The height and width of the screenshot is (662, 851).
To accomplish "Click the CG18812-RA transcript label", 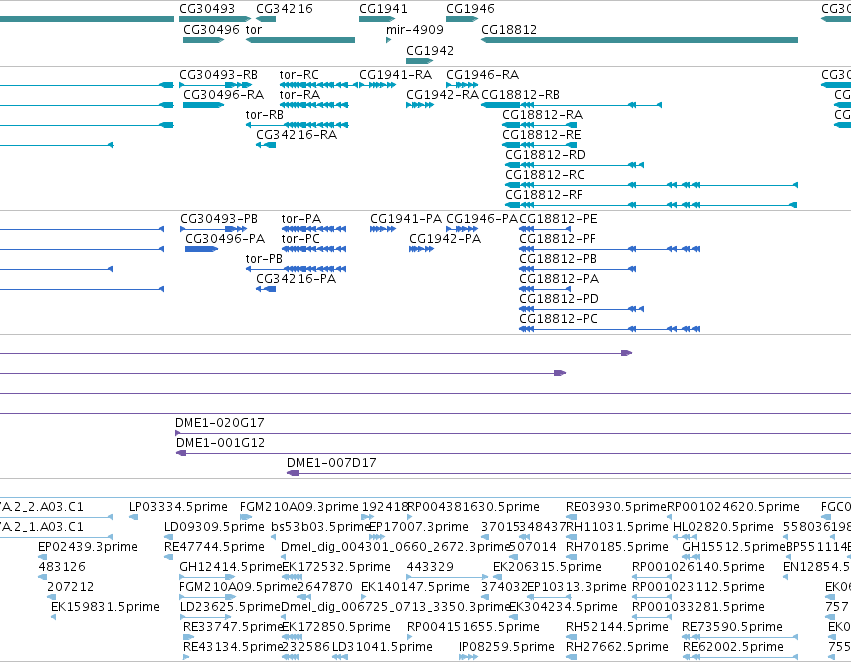I will (542, 115).
